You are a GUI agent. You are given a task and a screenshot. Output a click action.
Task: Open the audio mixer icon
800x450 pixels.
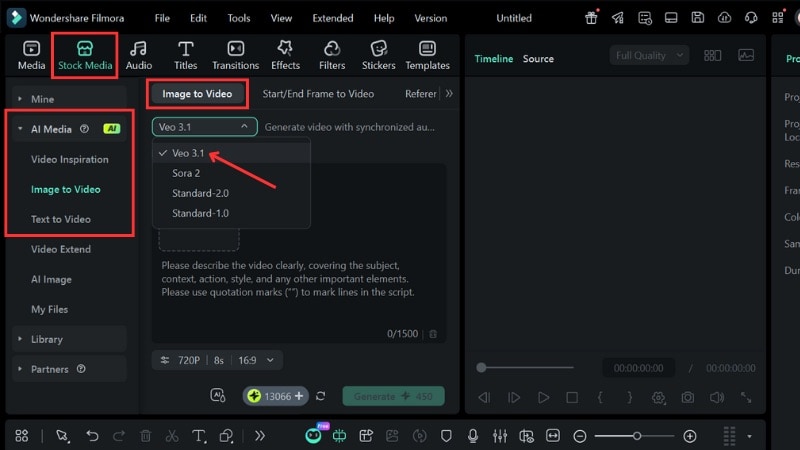(x=499, y=436)
